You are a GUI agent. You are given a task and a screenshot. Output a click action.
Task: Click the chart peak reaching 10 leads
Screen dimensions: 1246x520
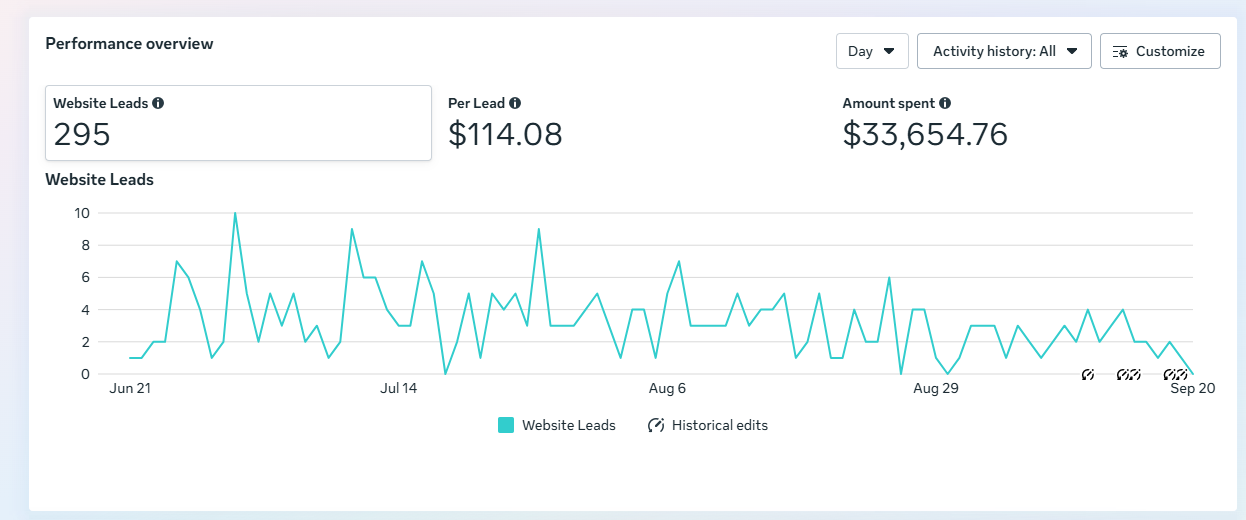235,213
